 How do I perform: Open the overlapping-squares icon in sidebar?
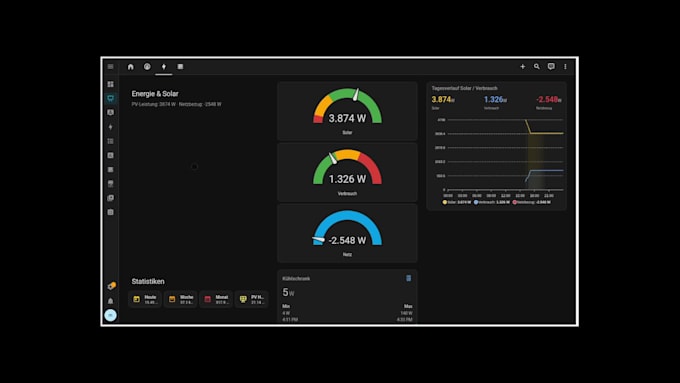click(x=111, y=198)
